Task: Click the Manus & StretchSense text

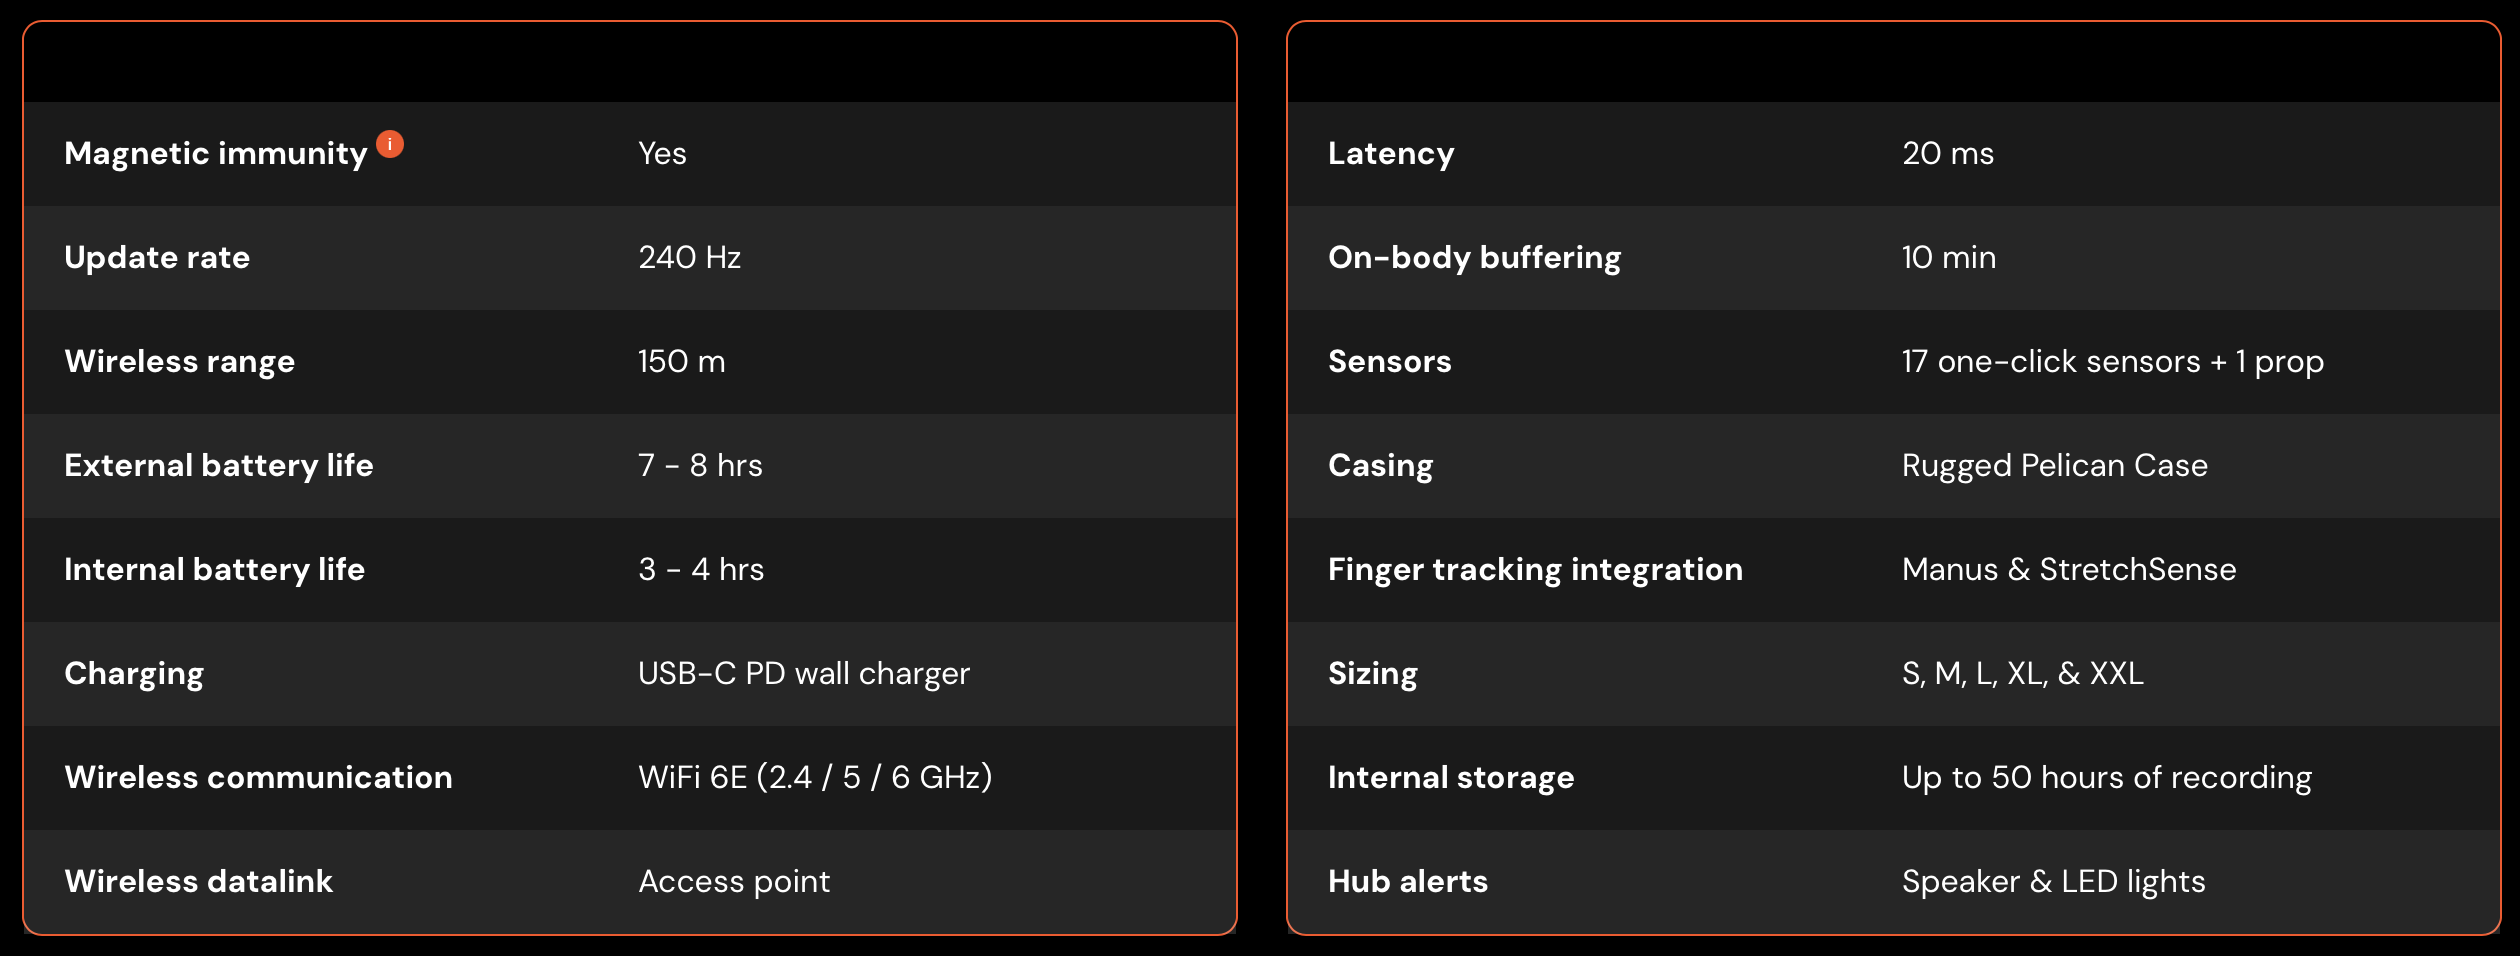Action: [x=2068, y=570]
